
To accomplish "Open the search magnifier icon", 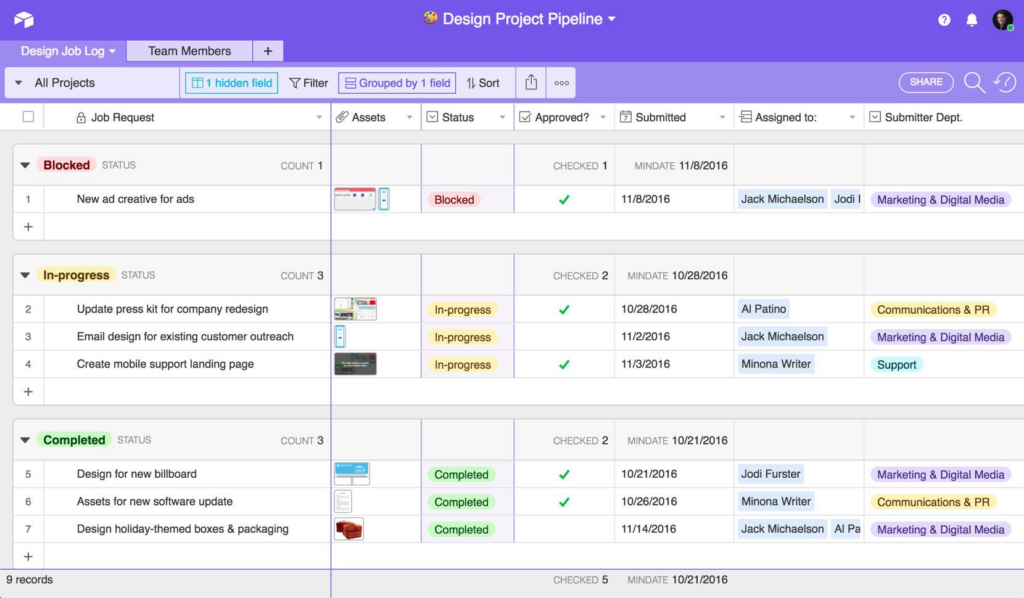I will click(x=974, y=82).
